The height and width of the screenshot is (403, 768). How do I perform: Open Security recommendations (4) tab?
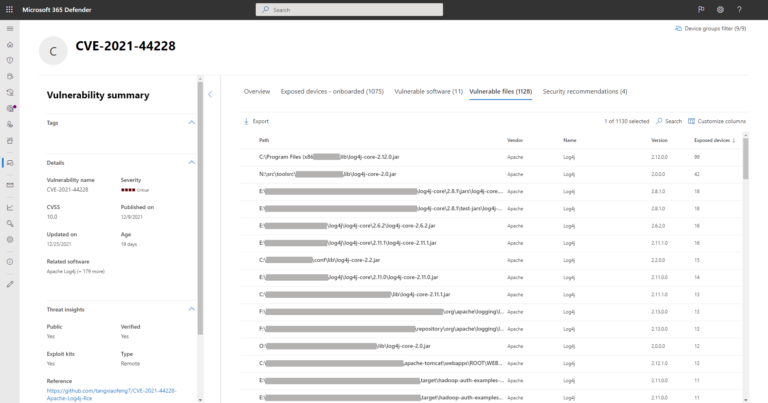pos(585,91)
